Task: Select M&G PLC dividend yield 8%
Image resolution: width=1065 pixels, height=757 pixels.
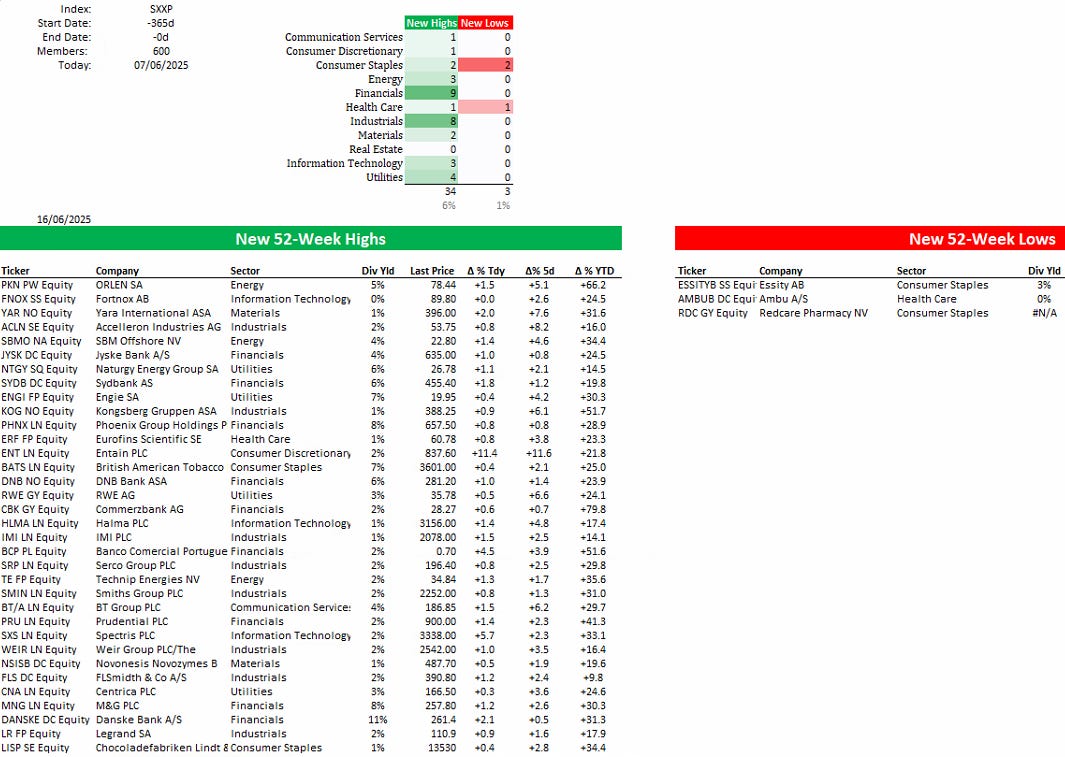Action: [x=378, y=706]
